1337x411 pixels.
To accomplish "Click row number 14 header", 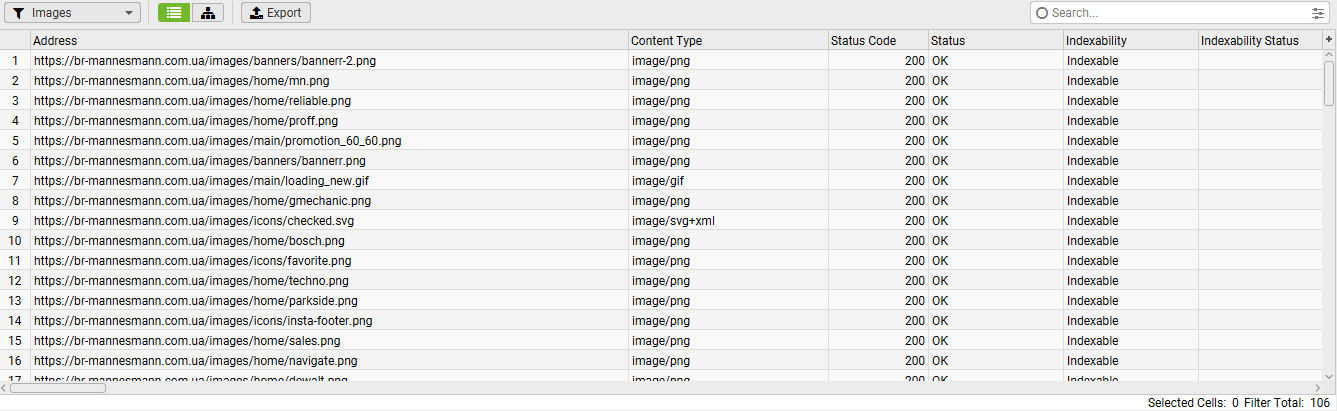I will [15, 321].
